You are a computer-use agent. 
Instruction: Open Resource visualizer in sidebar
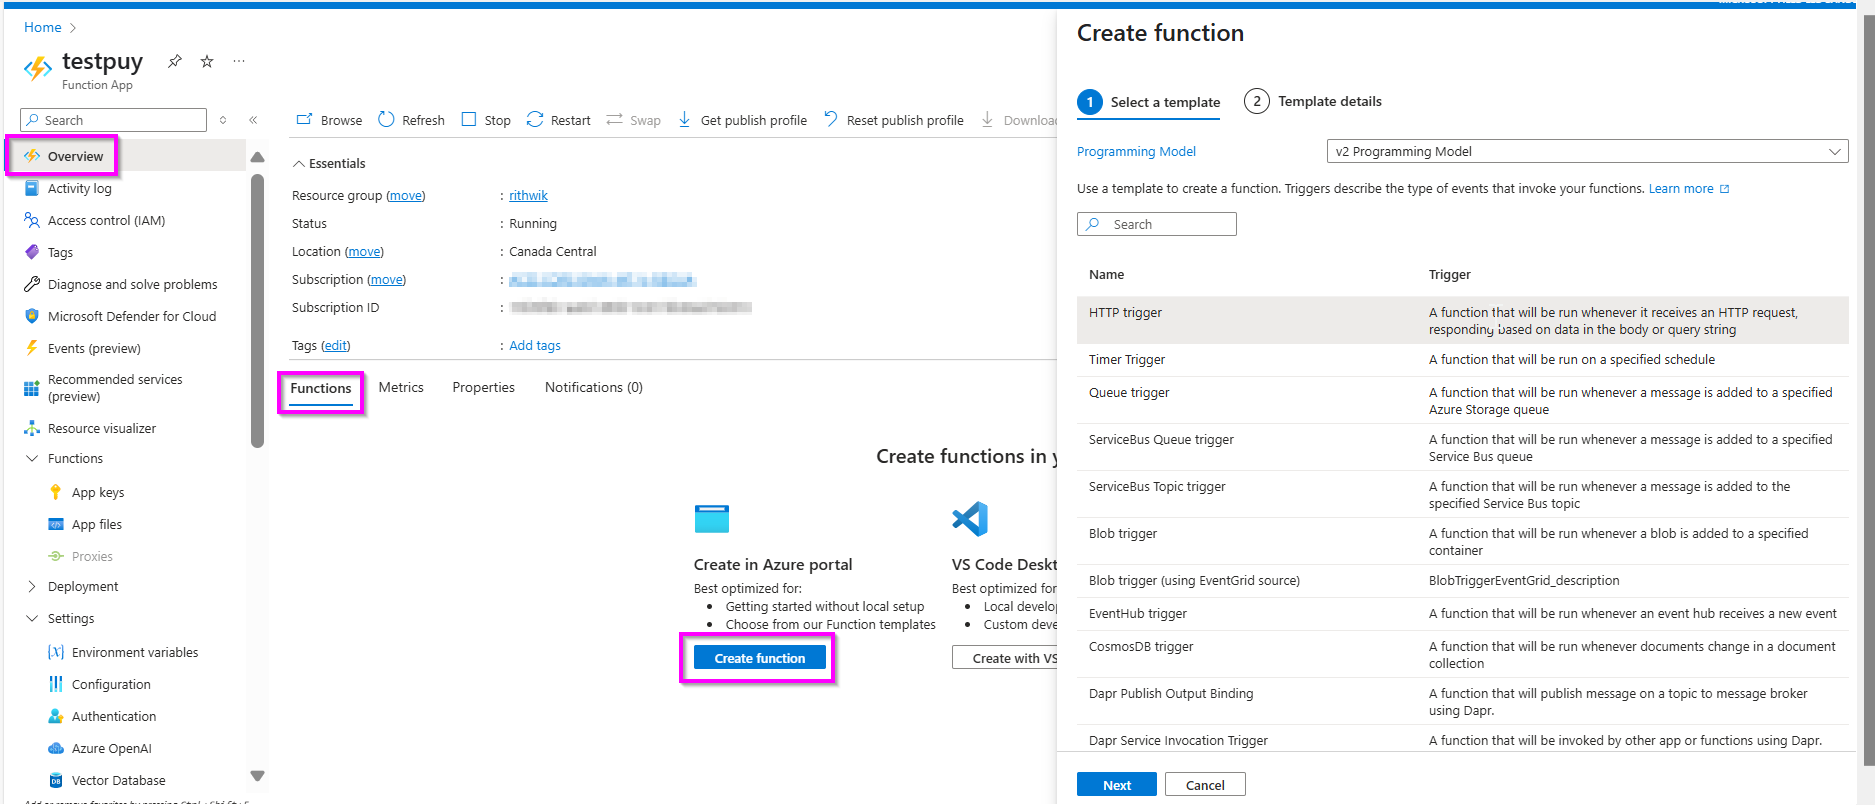(102, 428)
